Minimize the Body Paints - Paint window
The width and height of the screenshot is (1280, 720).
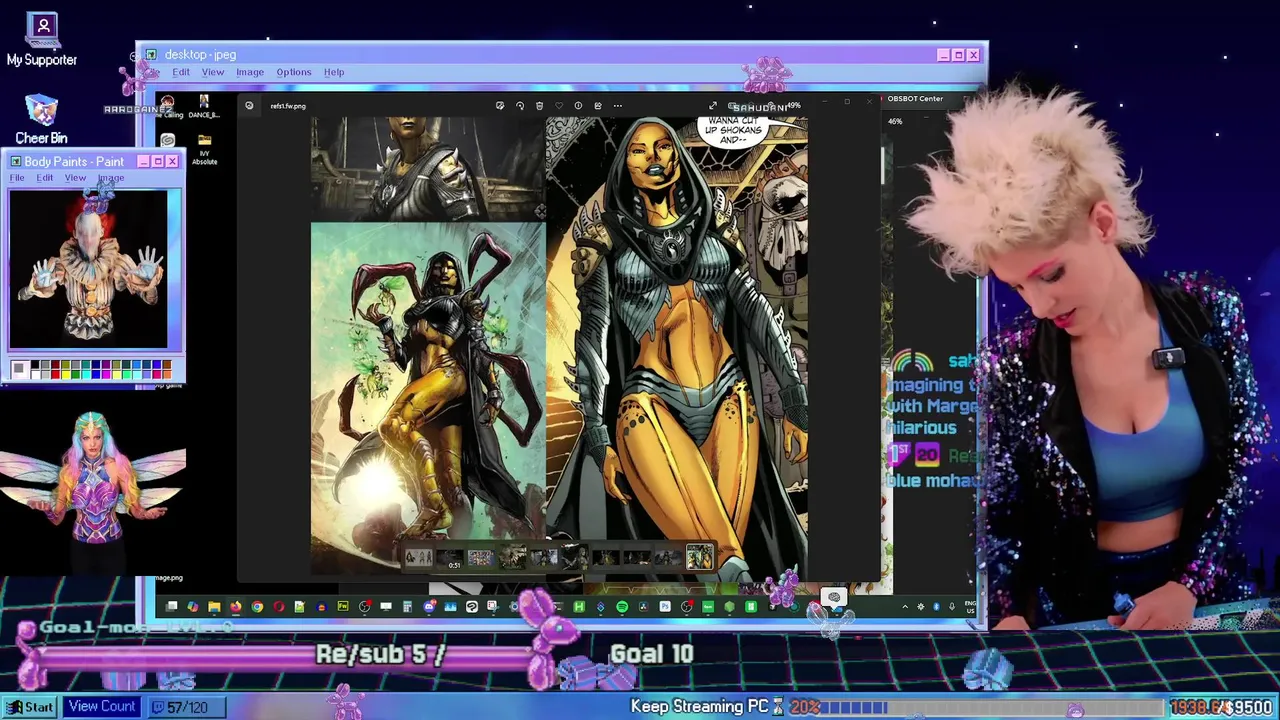pos(143,161)
